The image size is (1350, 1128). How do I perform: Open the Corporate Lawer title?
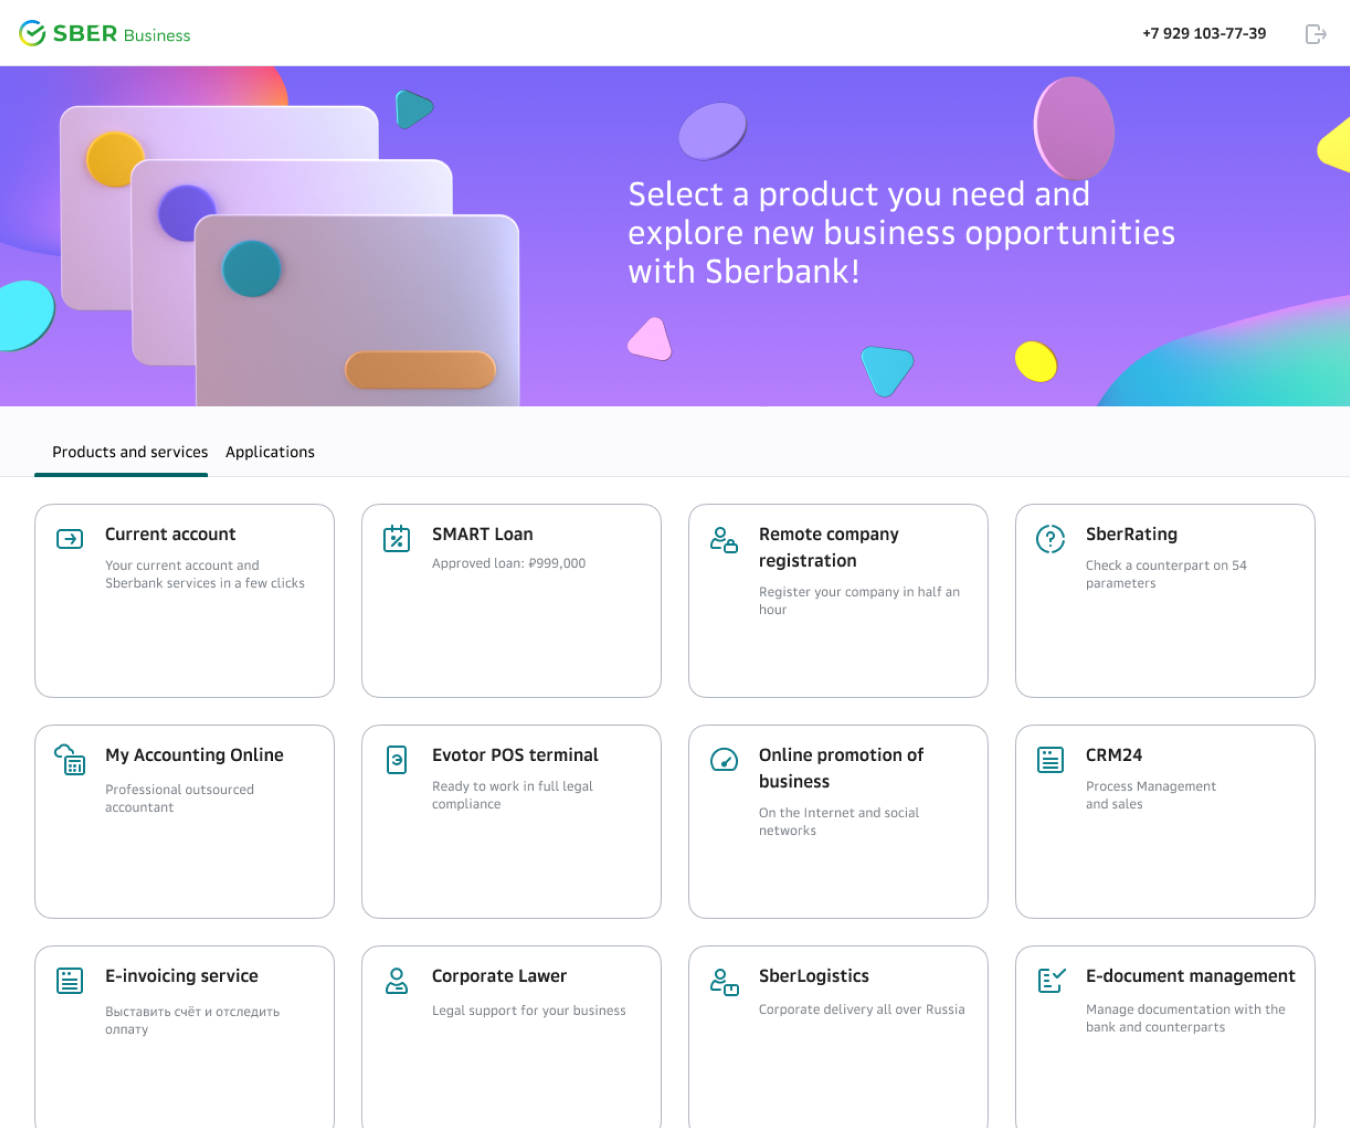499,976
